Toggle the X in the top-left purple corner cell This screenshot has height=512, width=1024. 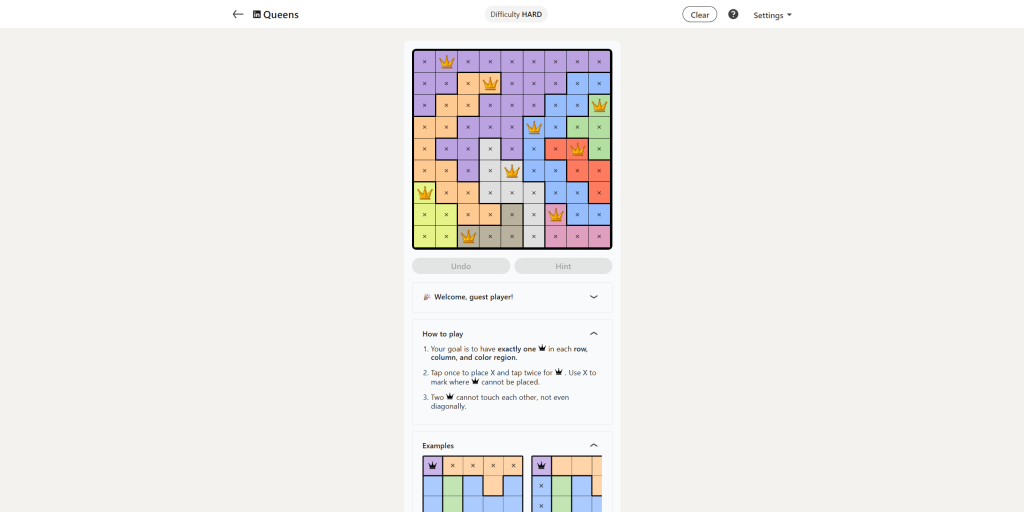425,61
